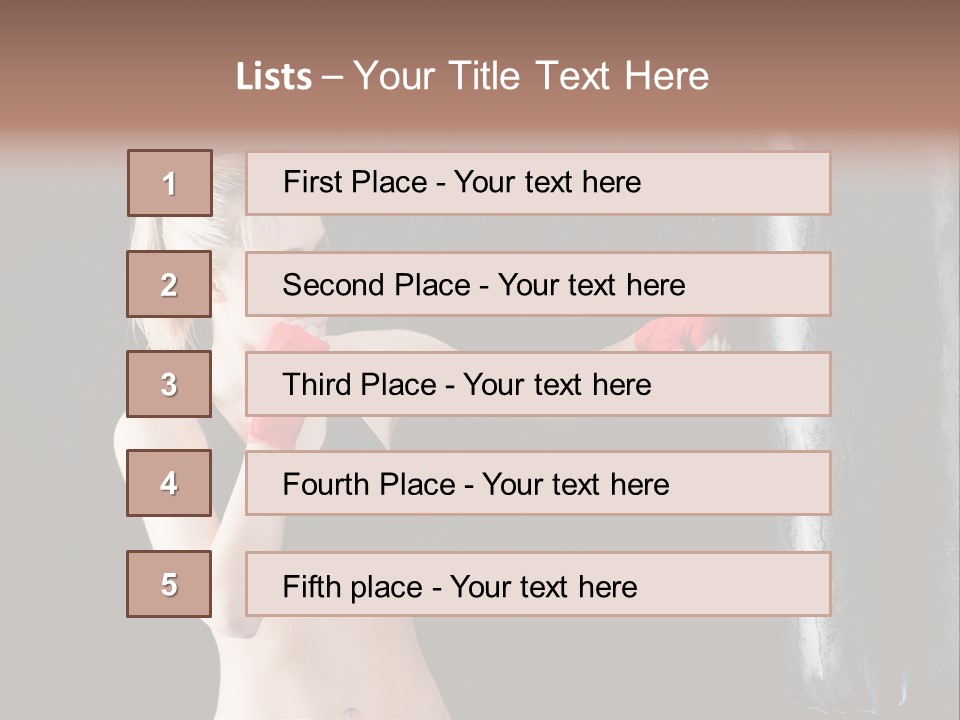This screenshot has height=720, width=960.
Task: Click the word "Here" in the title
Action: [665, 77]
